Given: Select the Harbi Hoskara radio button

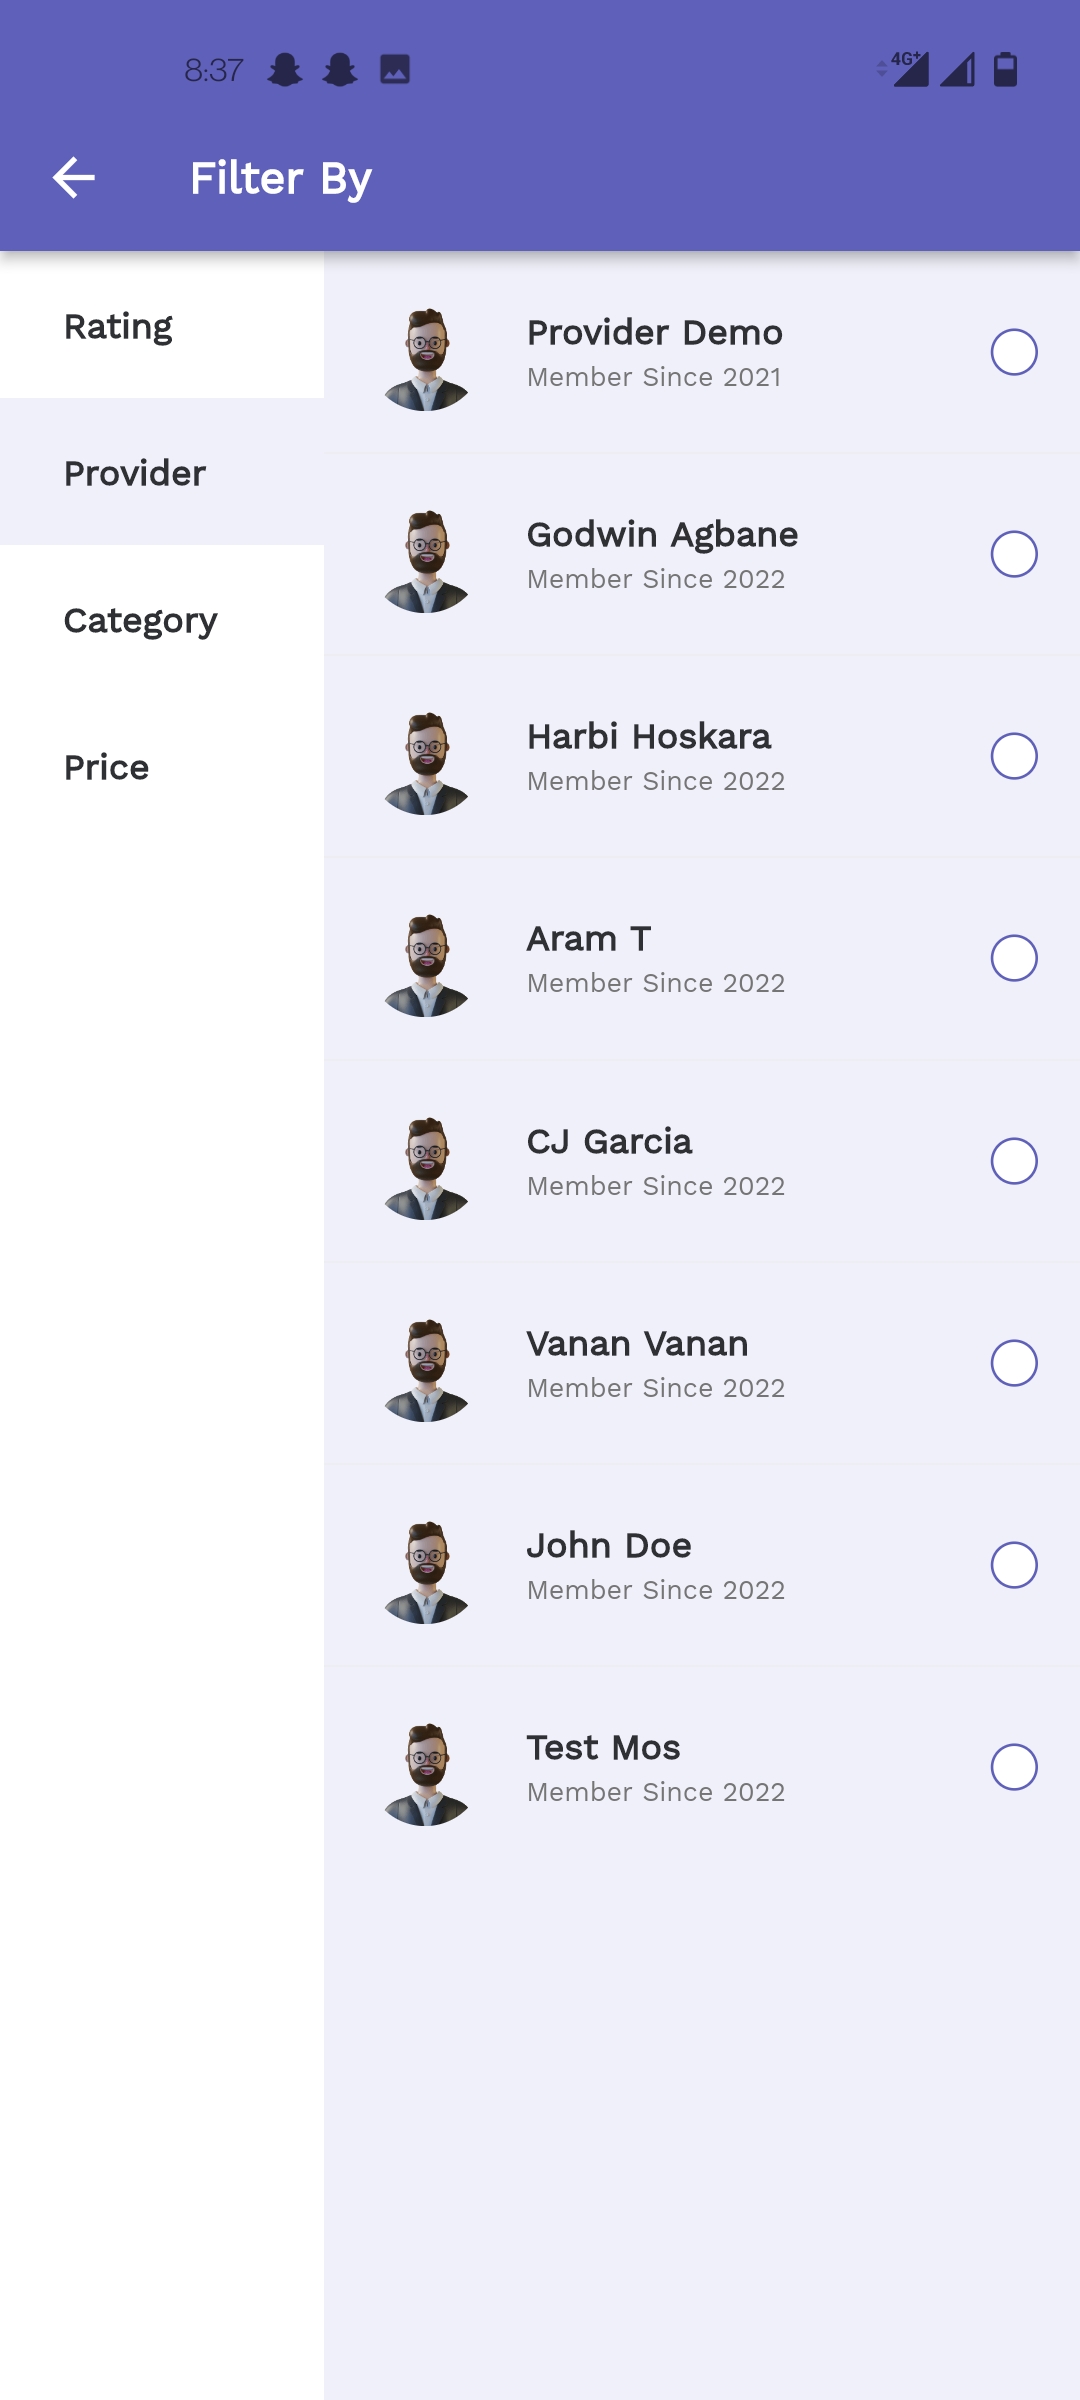Looking at the screenshot, I should tap(1013, 756).
